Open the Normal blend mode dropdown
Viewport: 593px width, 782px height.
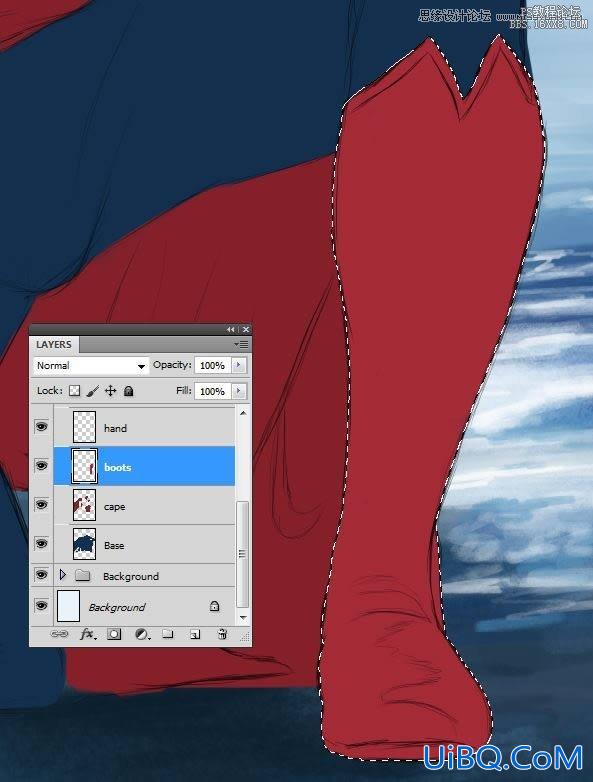coord(91,366)
